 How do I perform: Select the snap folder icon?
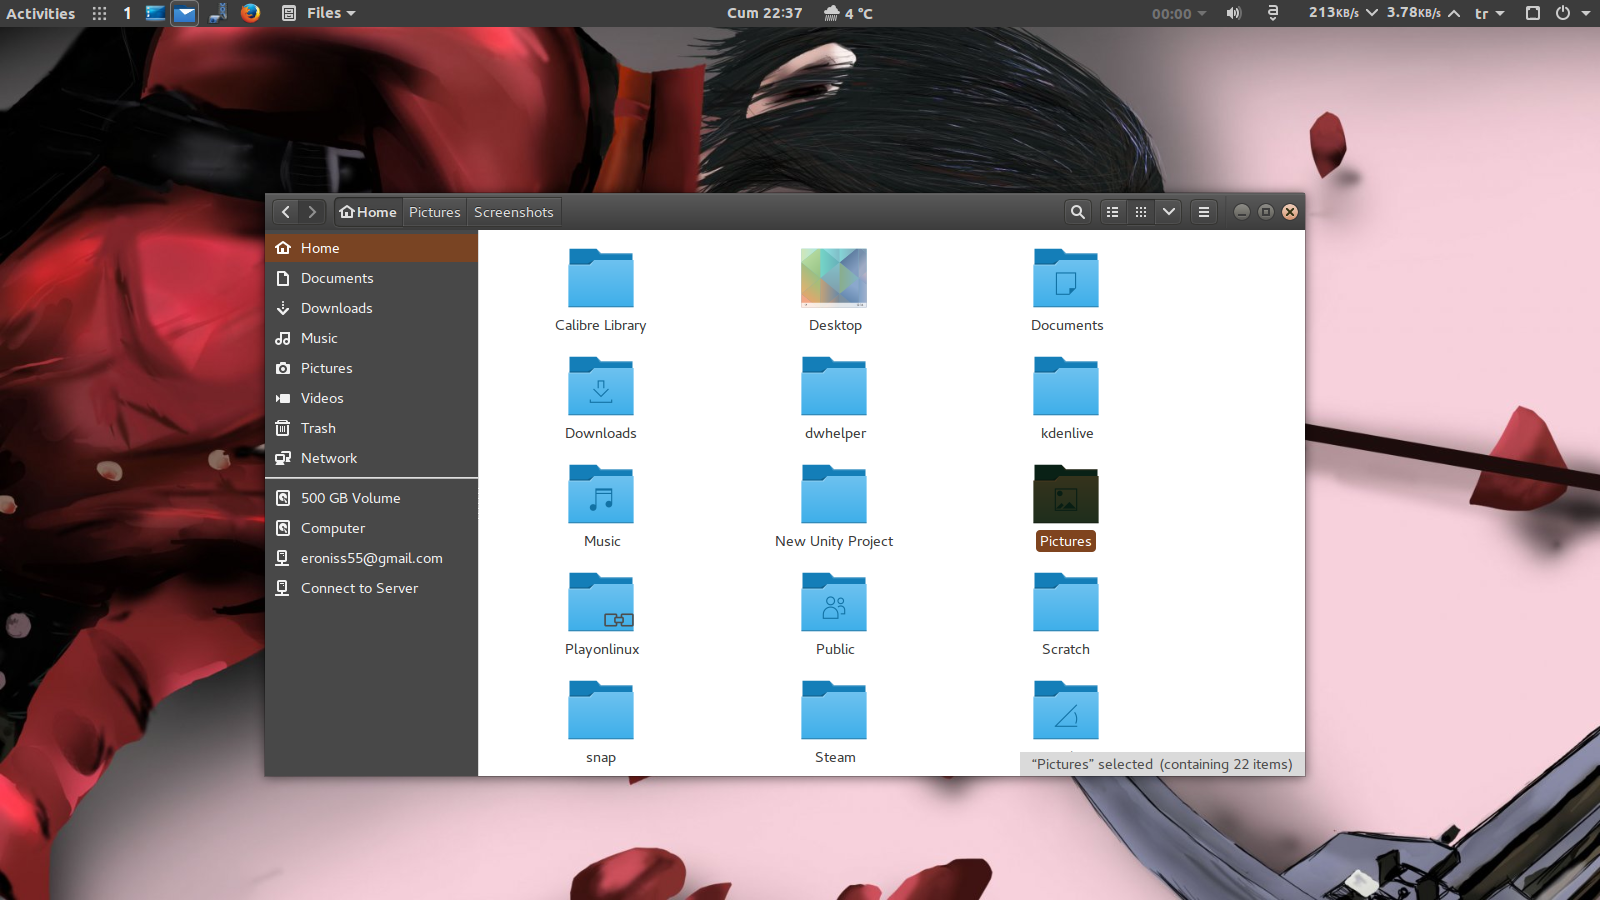pyautogui.click(x=601, y=710)
